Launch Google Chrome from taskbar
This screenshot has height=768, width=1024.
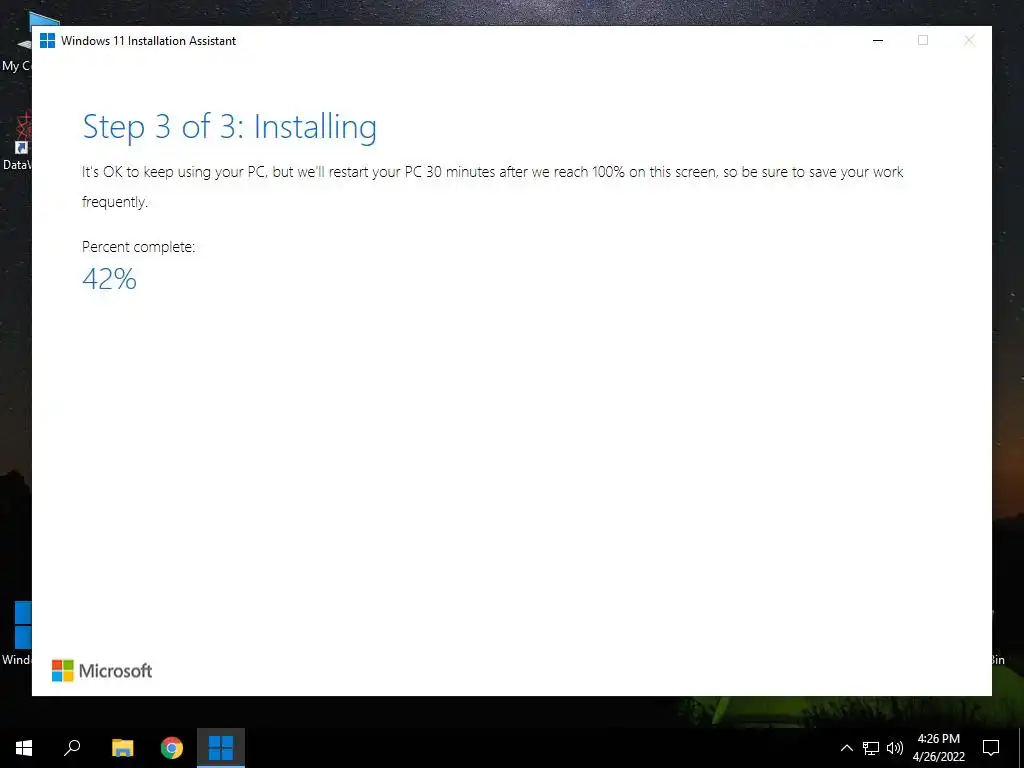coord(172,748)
